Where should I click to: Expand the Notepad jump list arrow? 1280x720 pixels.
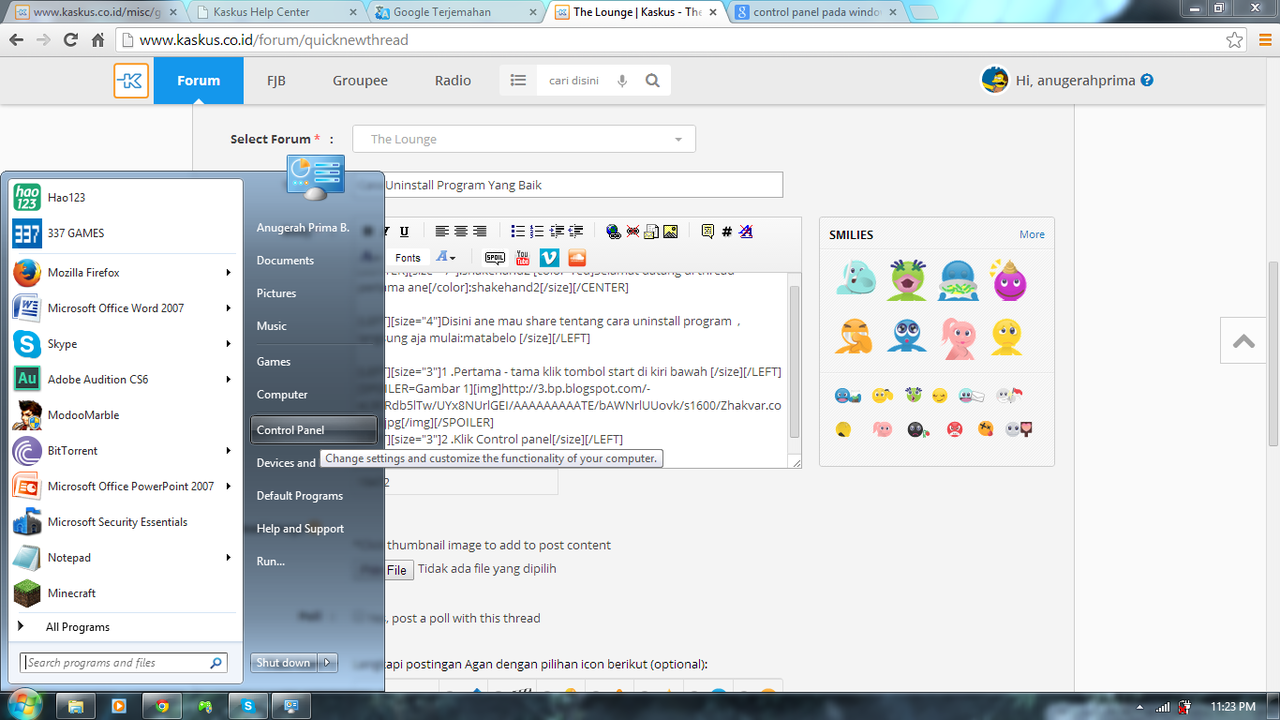[x=228, y=557]
